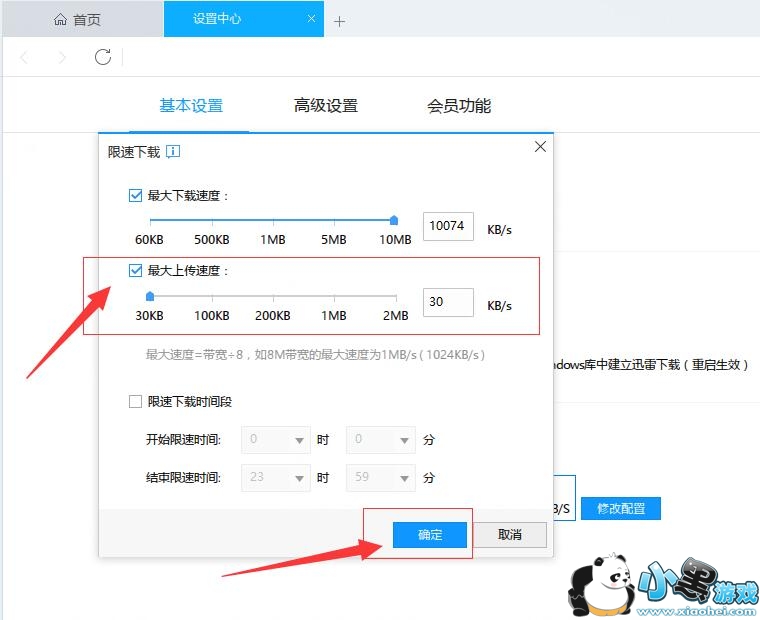Click the 2MB label on upload scale
760x620 pixels.
pos(396,316)
